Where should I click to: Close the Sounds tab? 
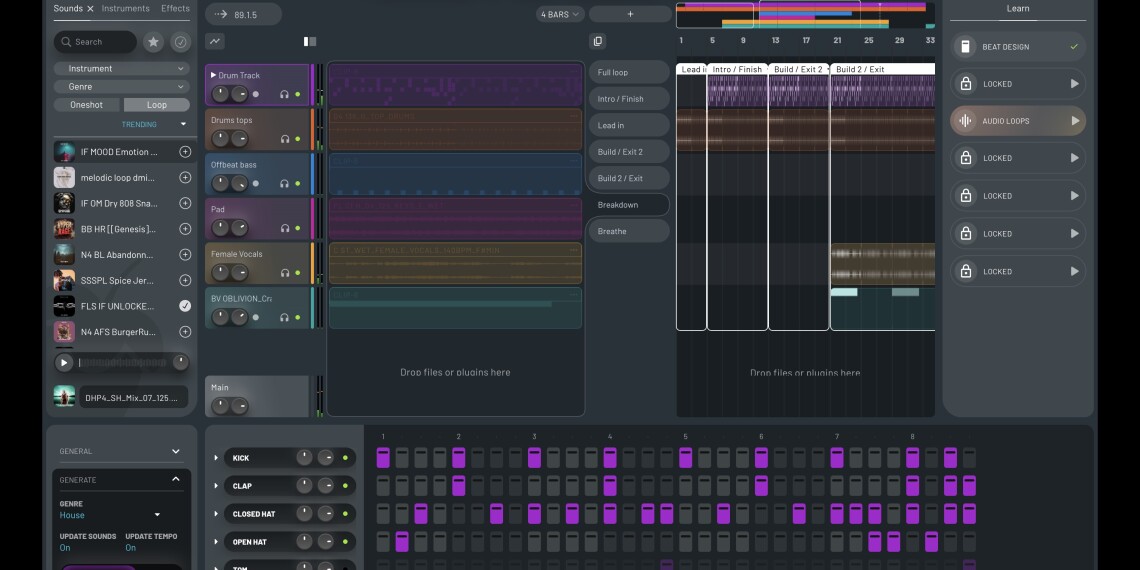(90, 9)
